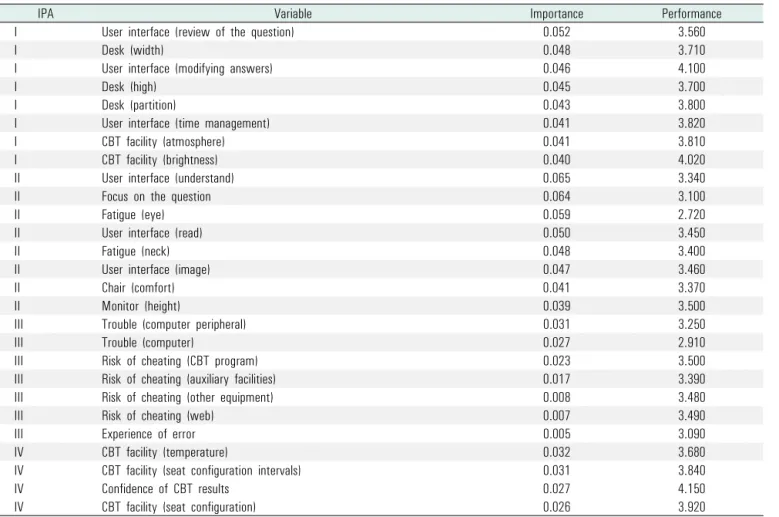Select 'User interface (time management)' cell
Image resolution: width=779 pixels, height=517 pixels.
click(x=185, y=124)
